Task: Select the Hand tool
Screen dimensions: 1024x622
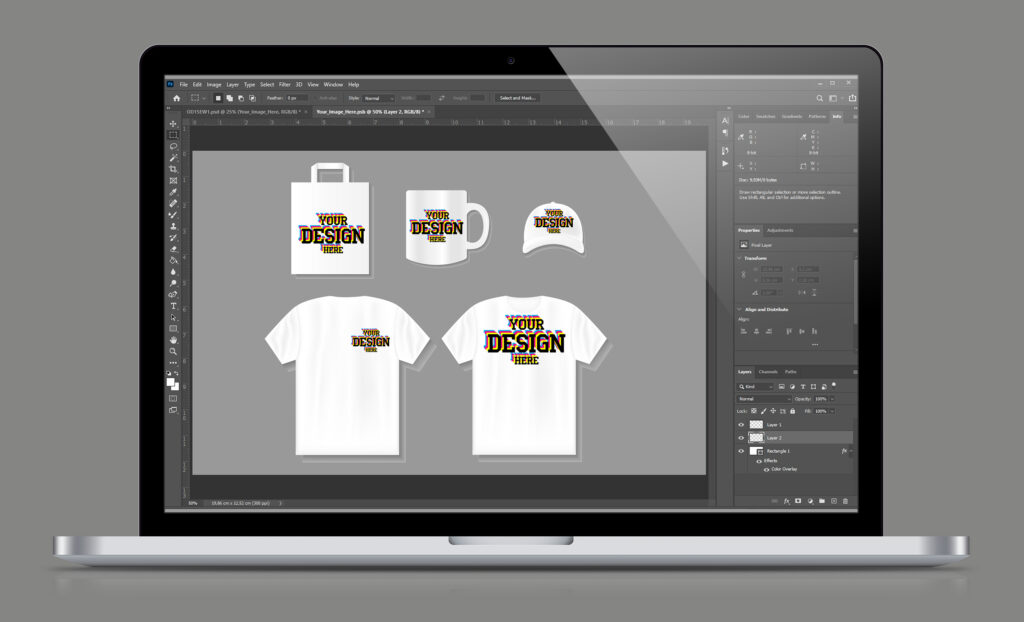Action: (173, 340)
